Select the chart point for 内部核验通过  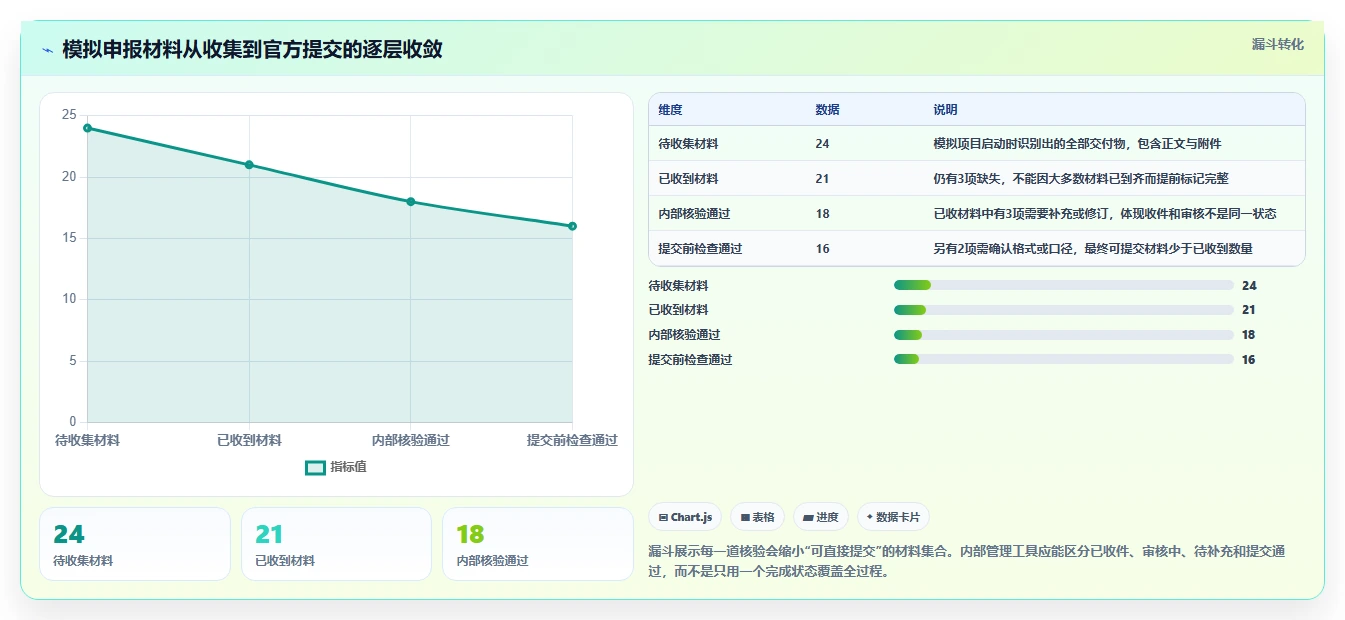tap(411, 202)
